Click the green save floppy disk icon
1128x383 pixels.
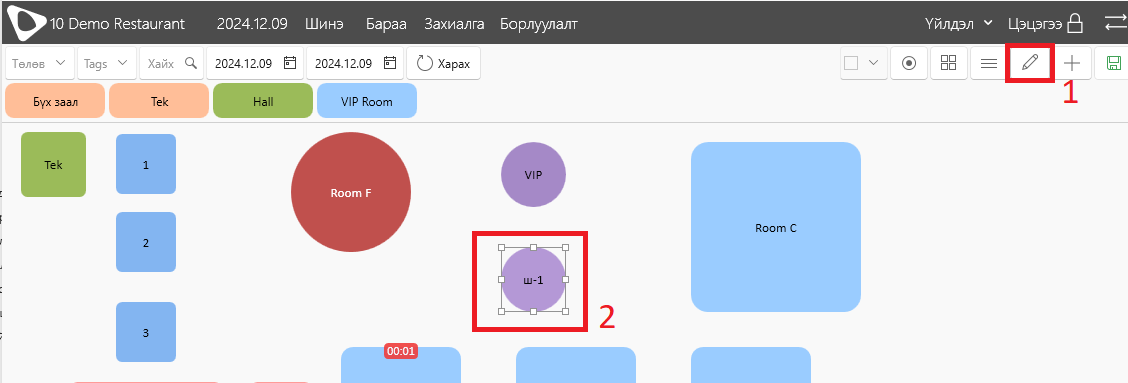coord(1113,63)
